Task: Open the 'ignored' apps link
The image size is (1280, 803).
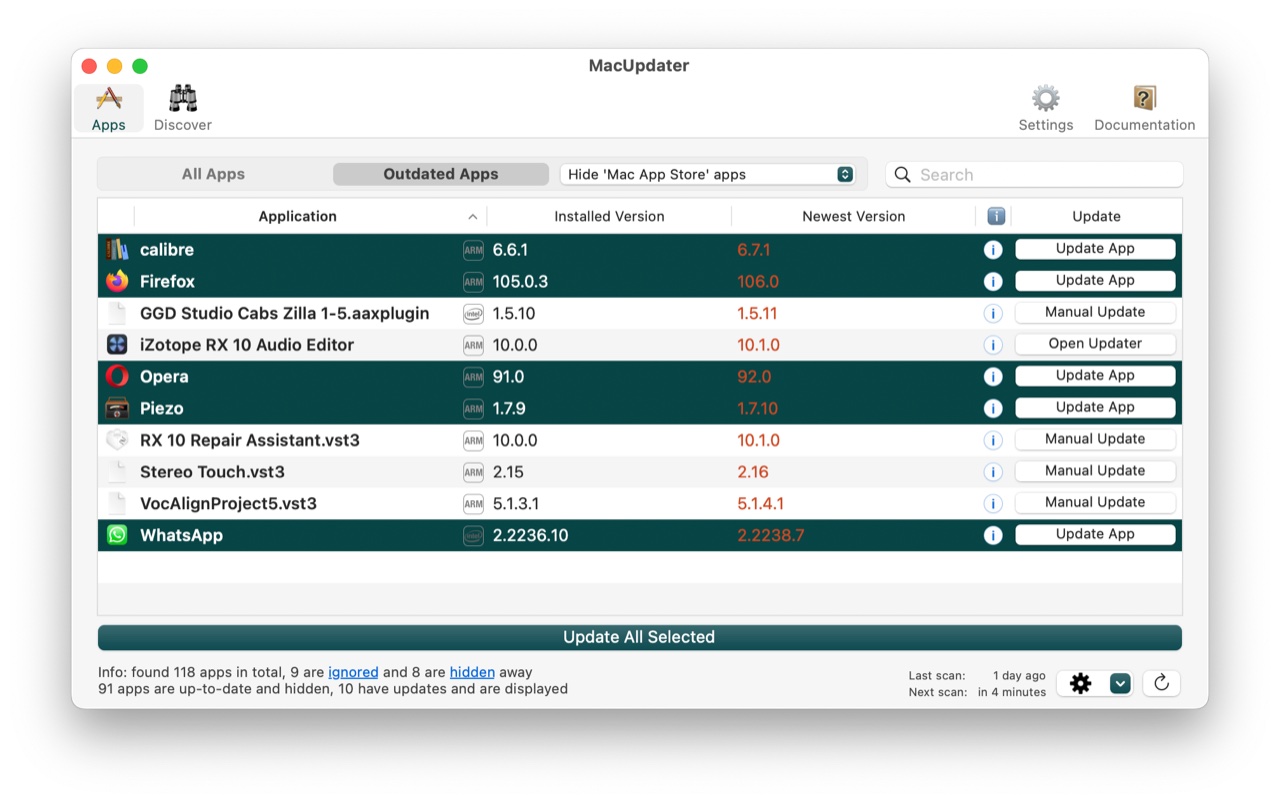Action: pyautogui.click(x=353, y=672)
